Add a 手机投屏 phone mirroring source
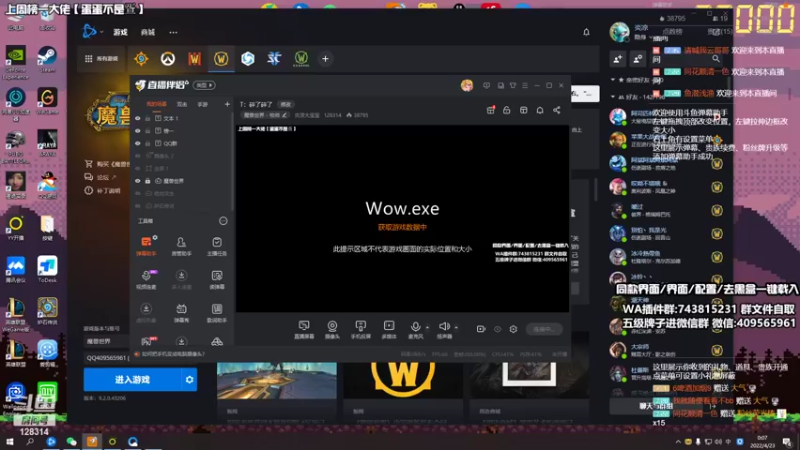800x450 pixels. (361, 330)
